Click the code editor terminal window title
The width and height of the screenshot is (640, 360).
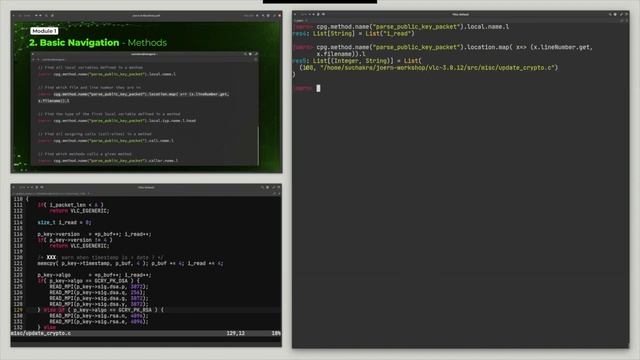[146, 187]
